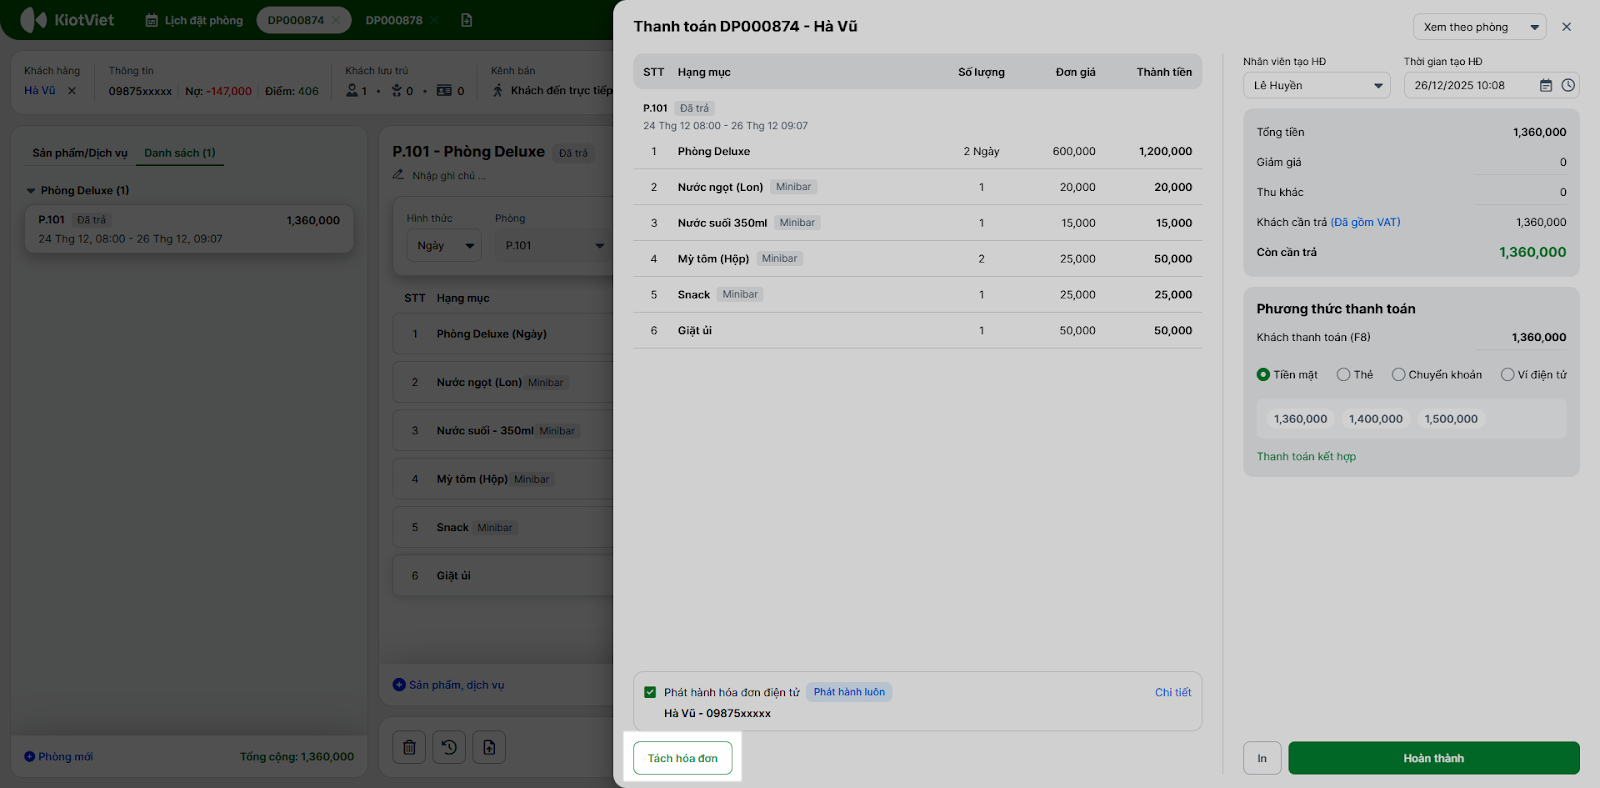Open the Sản phẩm/Dịch vụ tab
The width and height of the screenshot is (1600, 788).
(x=80, y=153)
